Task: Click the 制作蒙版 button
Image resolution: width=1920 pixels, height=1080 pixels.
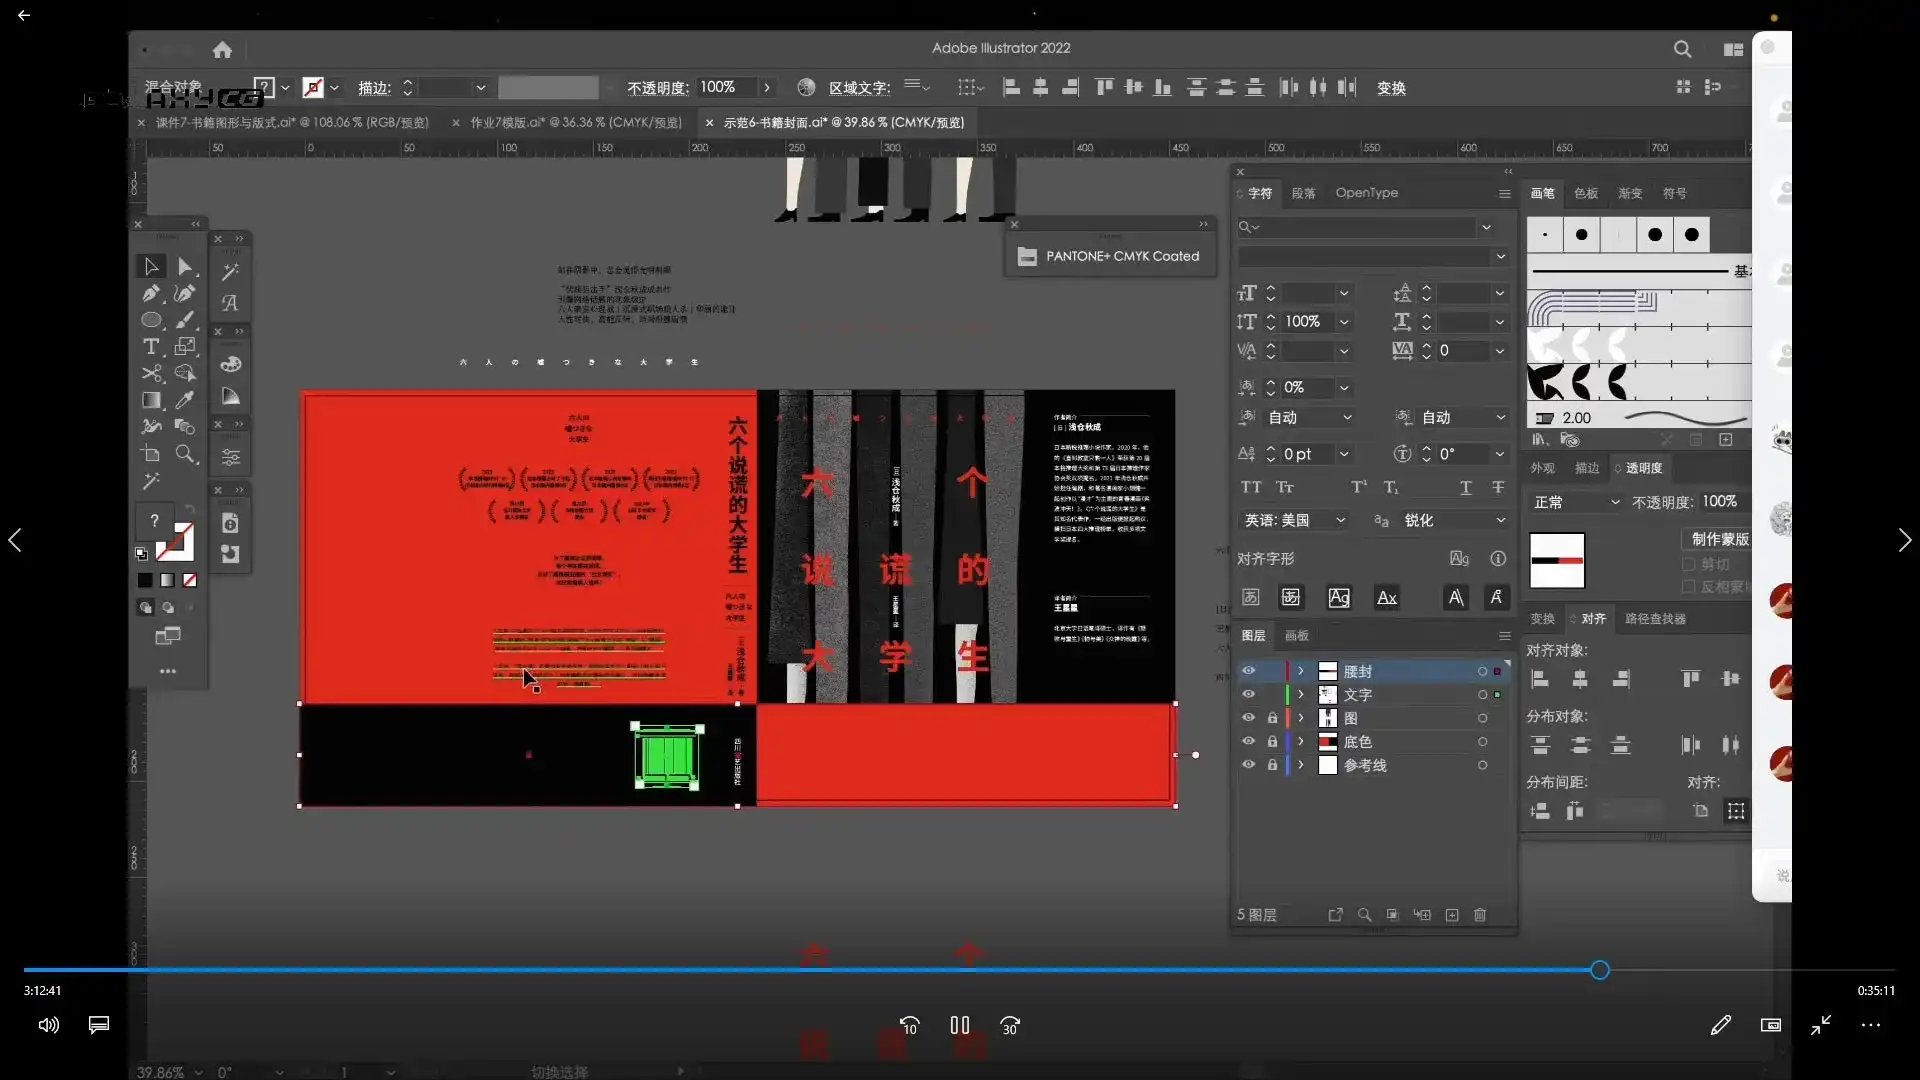Action: pyautogui.click(x=1719, y=539)
